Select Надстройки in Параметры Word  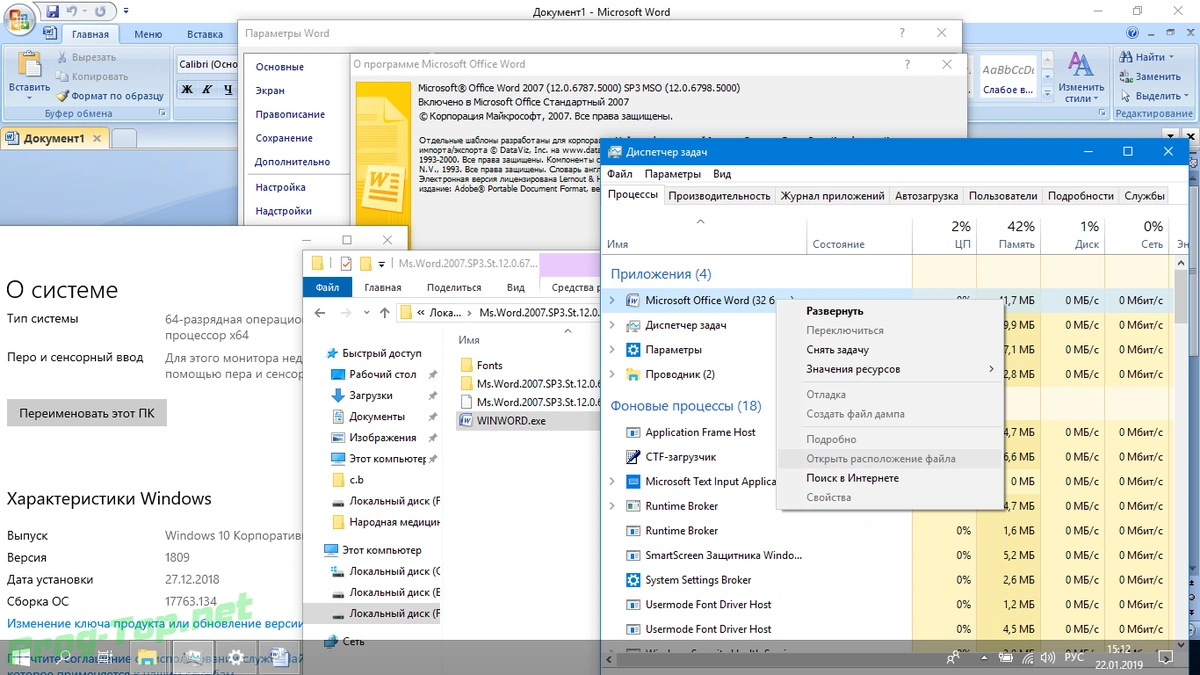point(283,211)
